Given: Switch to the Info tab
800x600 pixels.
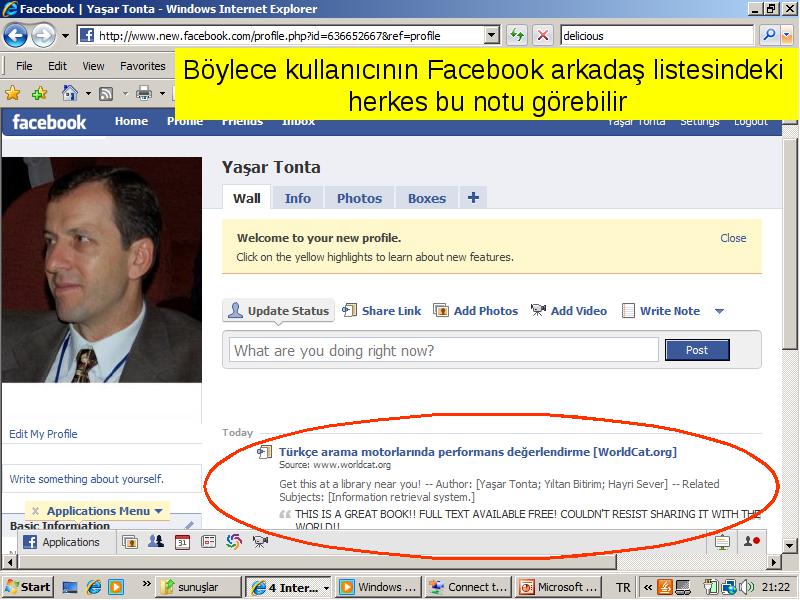Looking at the screenshot, I should pos(297,198).
